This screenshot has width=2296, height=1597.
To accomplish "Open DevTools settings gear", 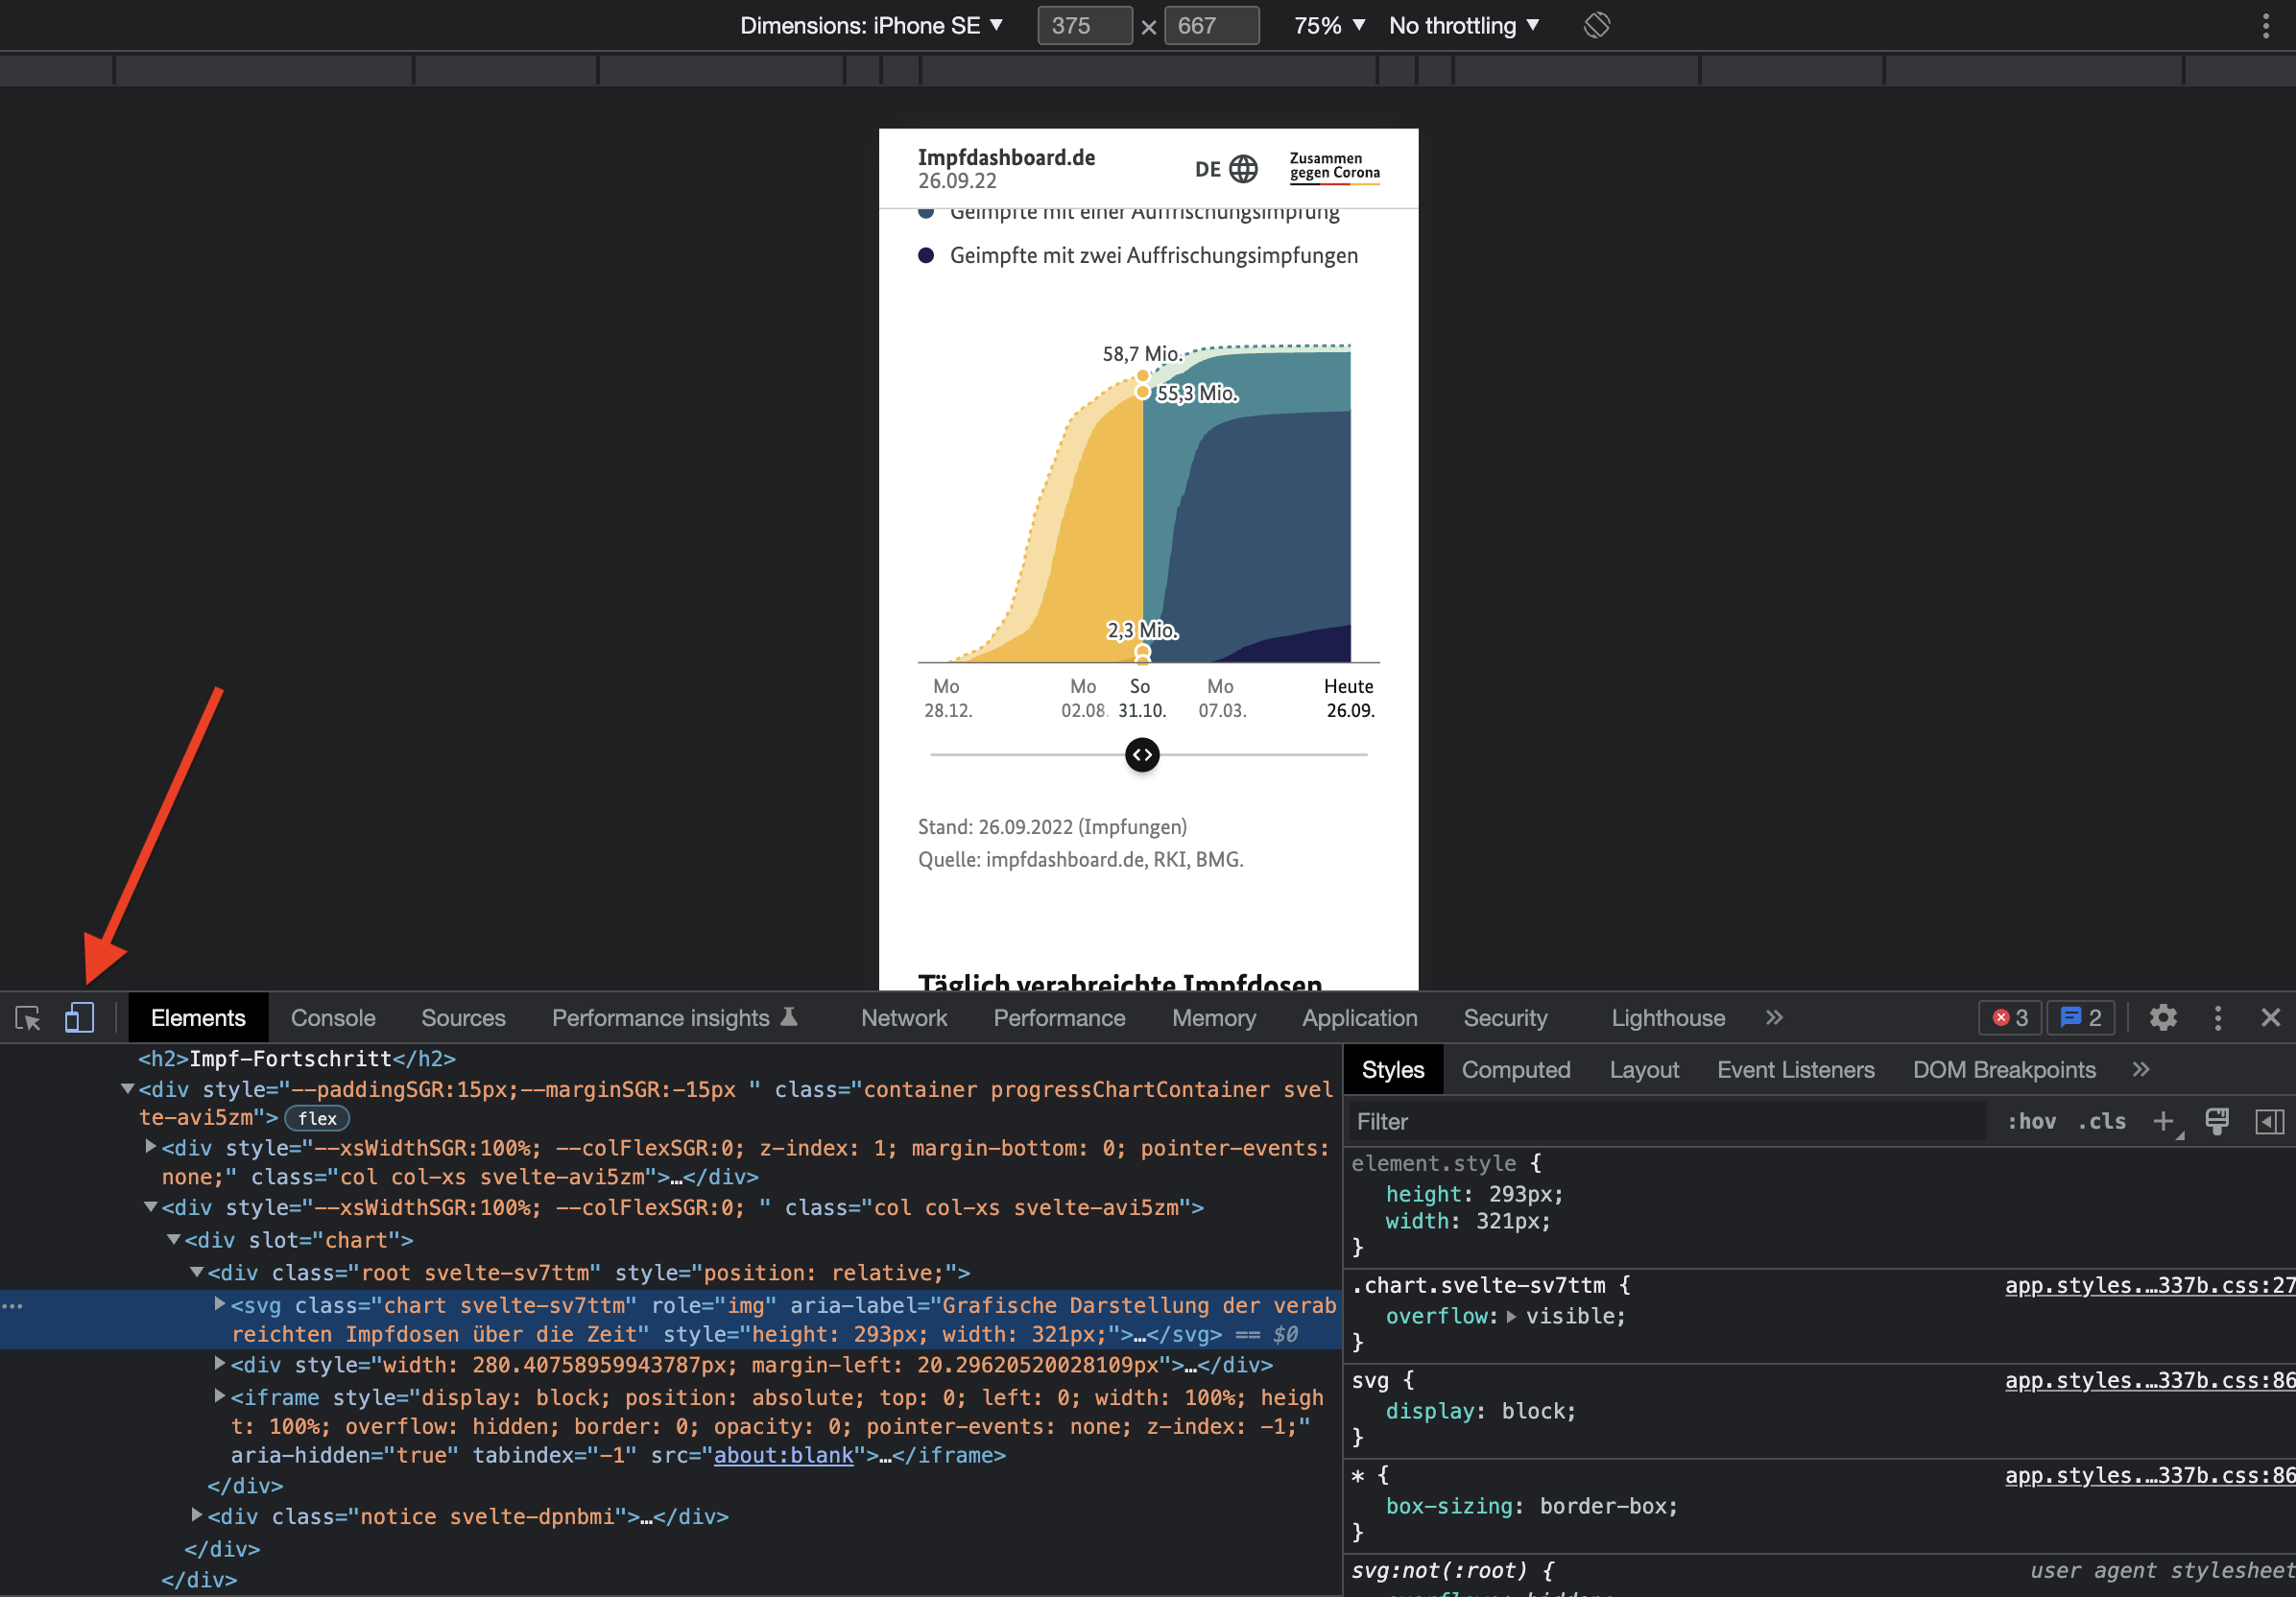I will [2163, 1018].
